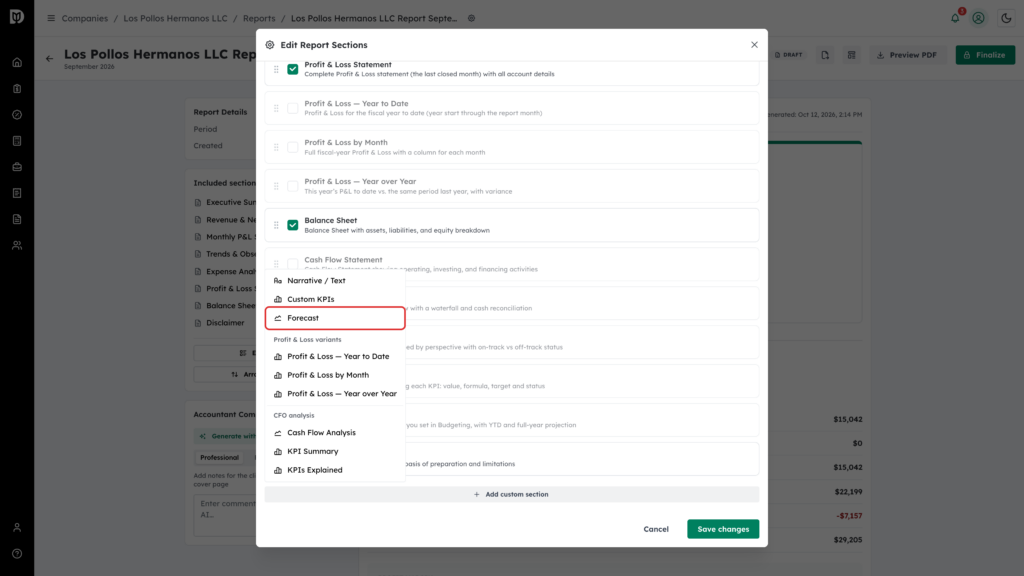1024x576 pixels.
Task: Click Add custom section
Action: click(x=511, y=494)
